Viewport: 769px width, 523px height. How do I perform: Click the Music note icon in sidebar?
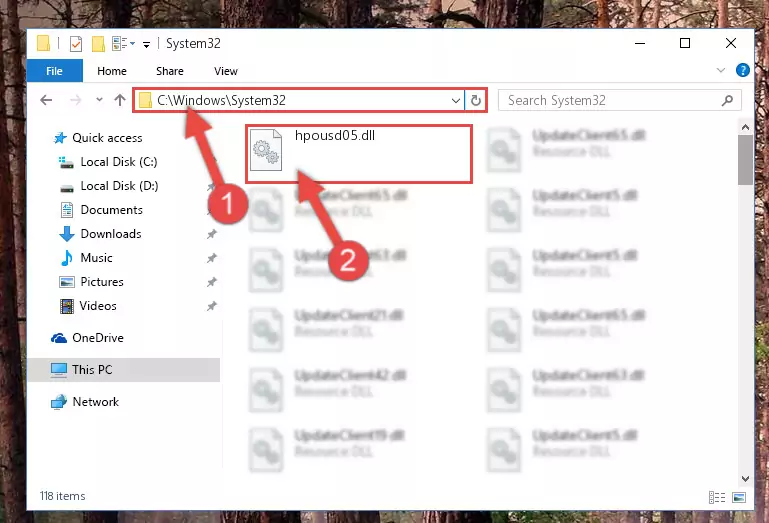pos(67,258)
